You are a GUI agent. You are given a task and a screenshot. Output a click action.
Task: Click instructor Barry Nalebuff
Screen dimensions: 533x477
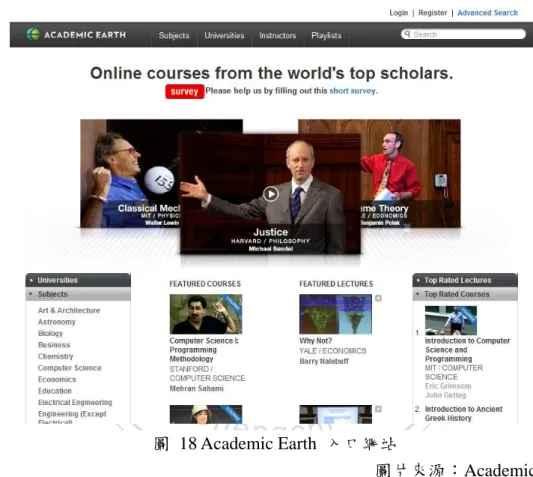(x=324, y=361)
